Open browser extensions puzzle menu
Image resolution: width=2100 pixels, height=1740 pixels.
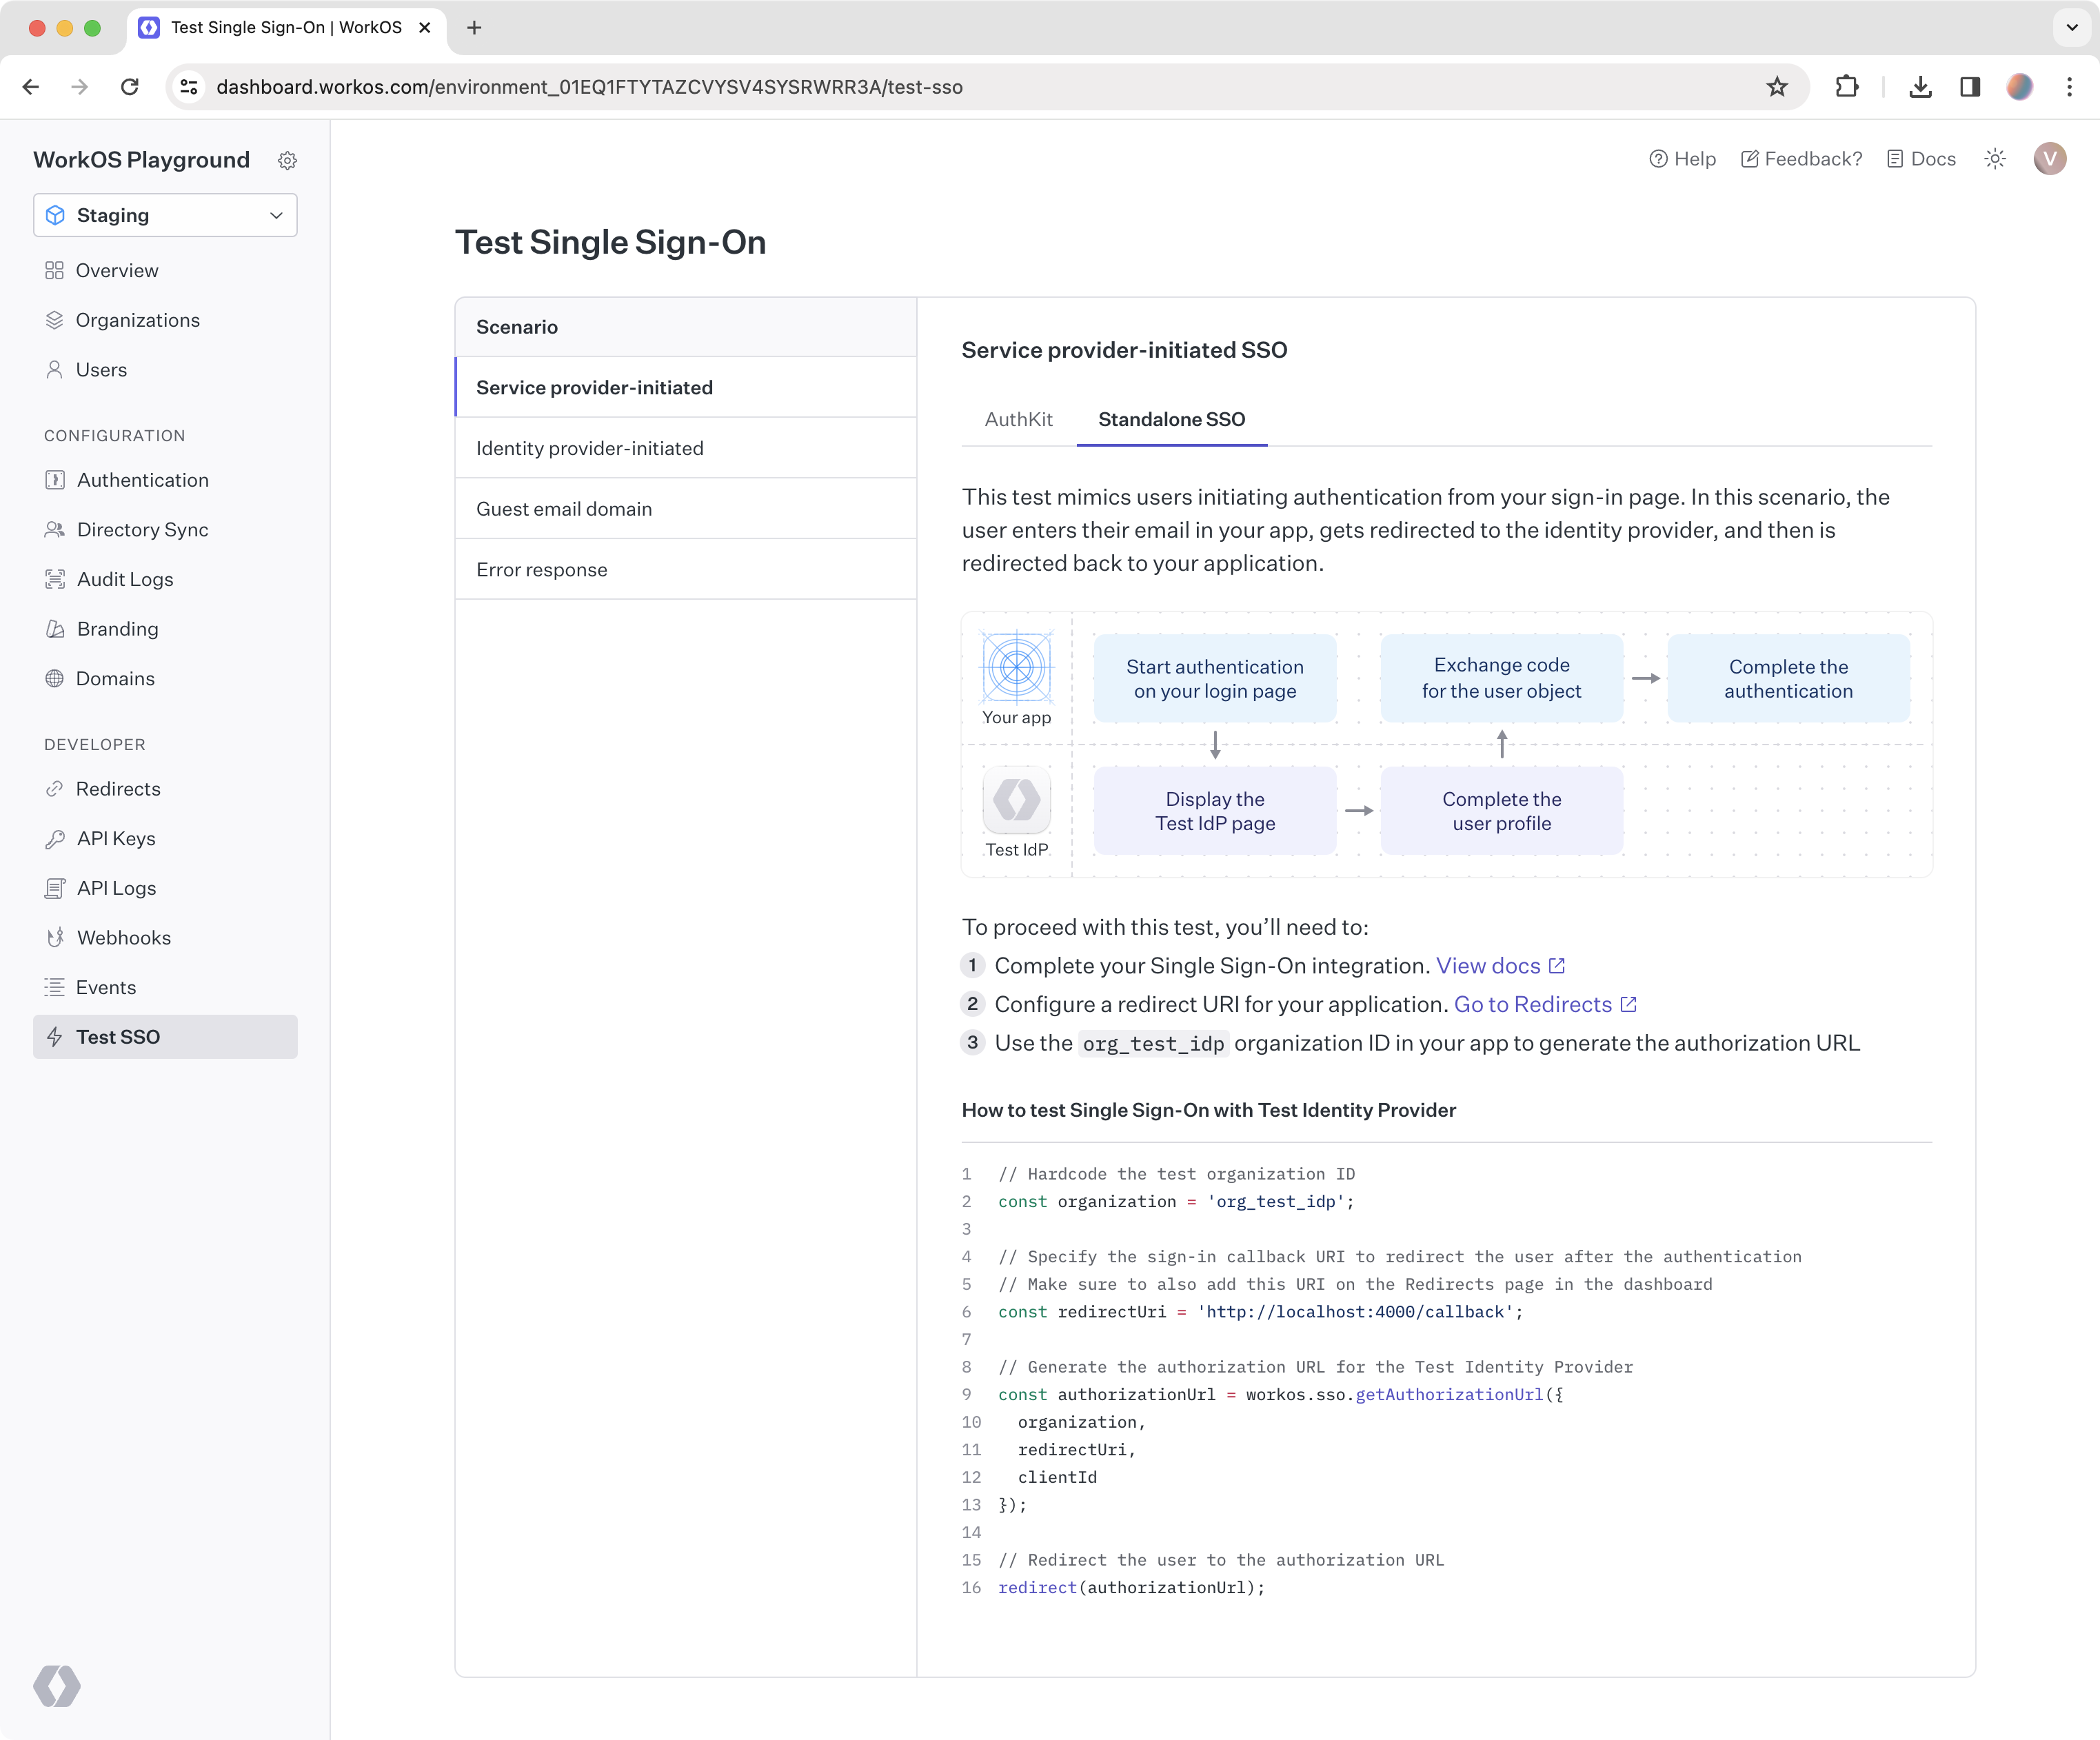[1847, 87]
